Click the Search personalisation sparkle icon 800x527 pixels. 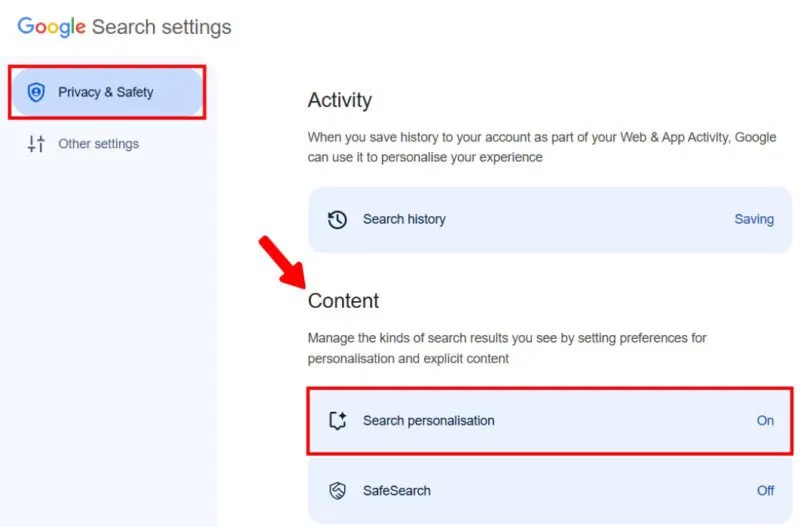click(338, 421)
